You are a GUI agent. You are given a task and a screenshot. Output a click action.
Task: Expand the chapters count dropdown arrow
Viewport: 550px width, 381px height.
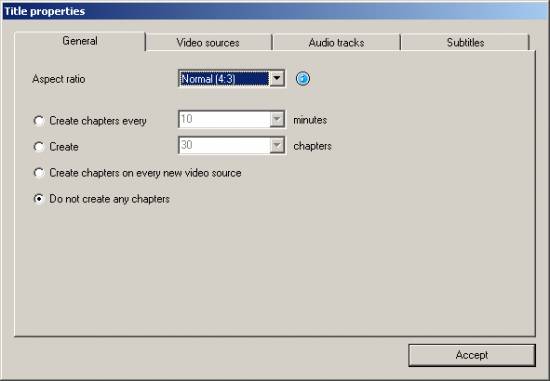pyautogui.click(x=277, y=146)
